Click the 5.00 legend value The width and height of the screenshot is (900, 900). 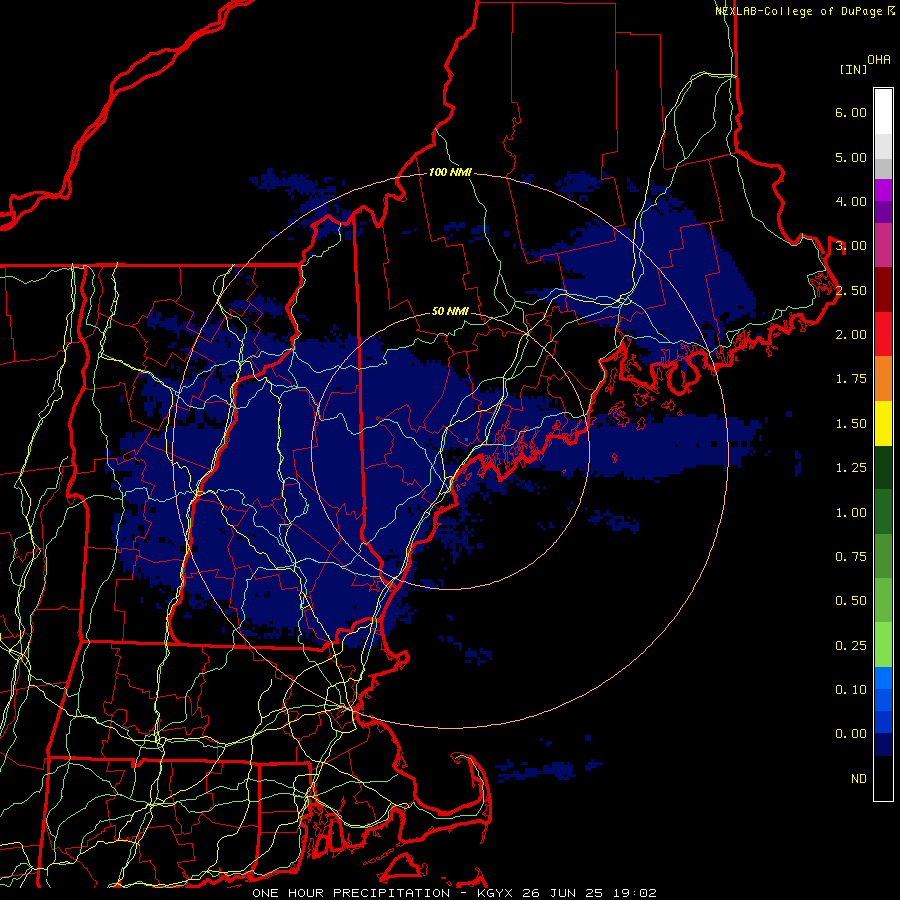(x=851, y=157)
